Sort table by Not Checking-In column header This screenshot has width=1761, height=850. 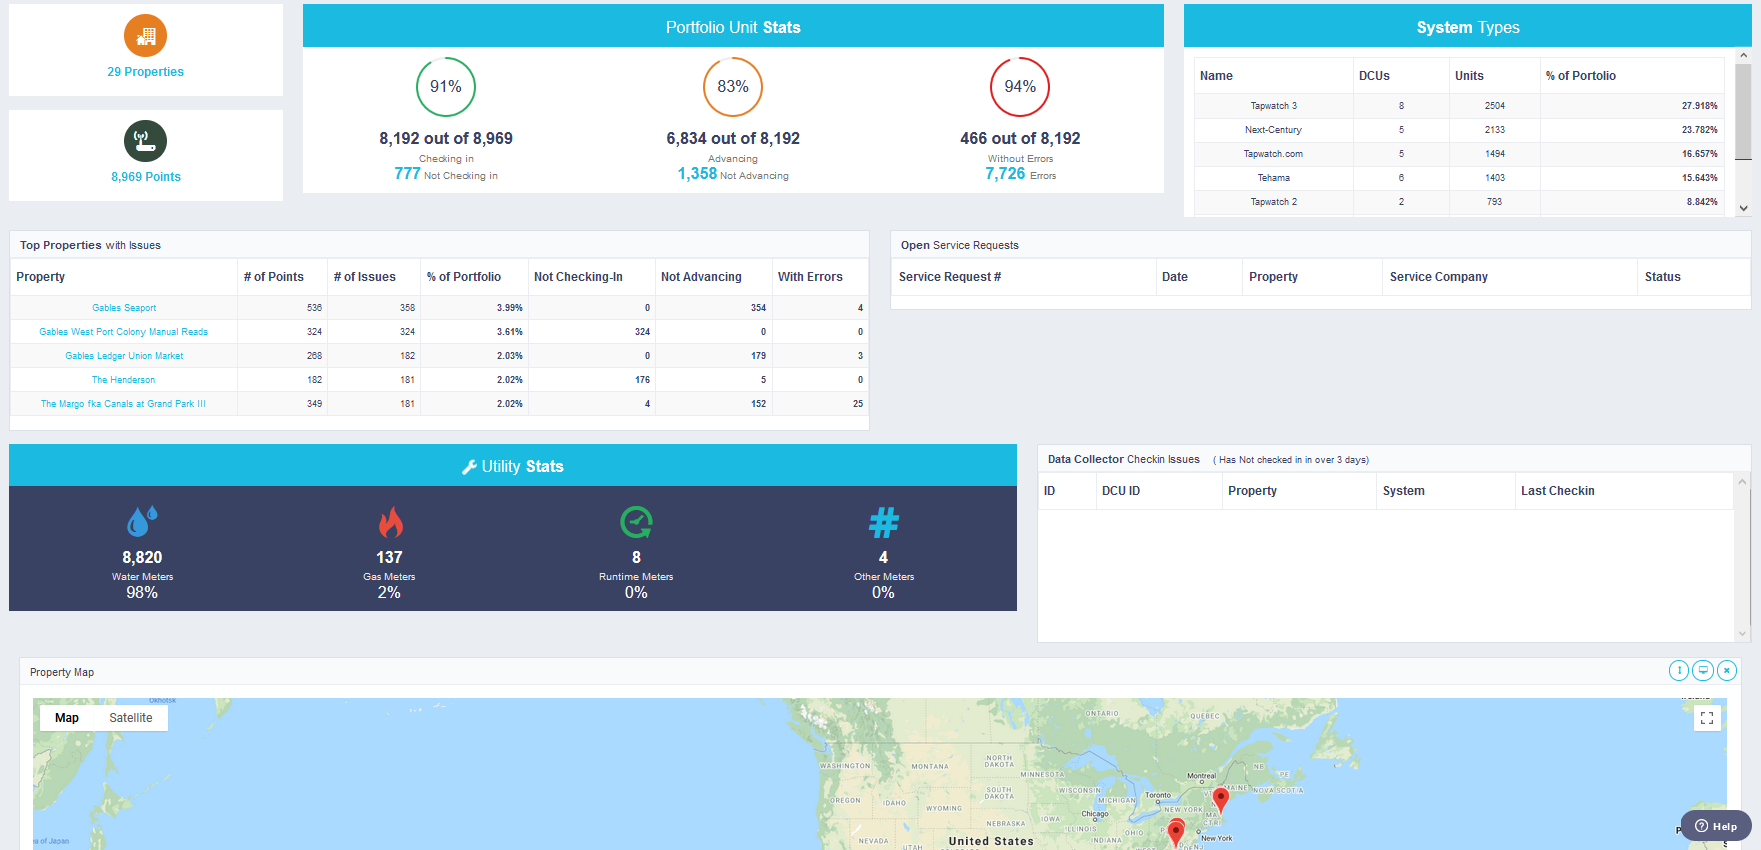tap(578, 277)
